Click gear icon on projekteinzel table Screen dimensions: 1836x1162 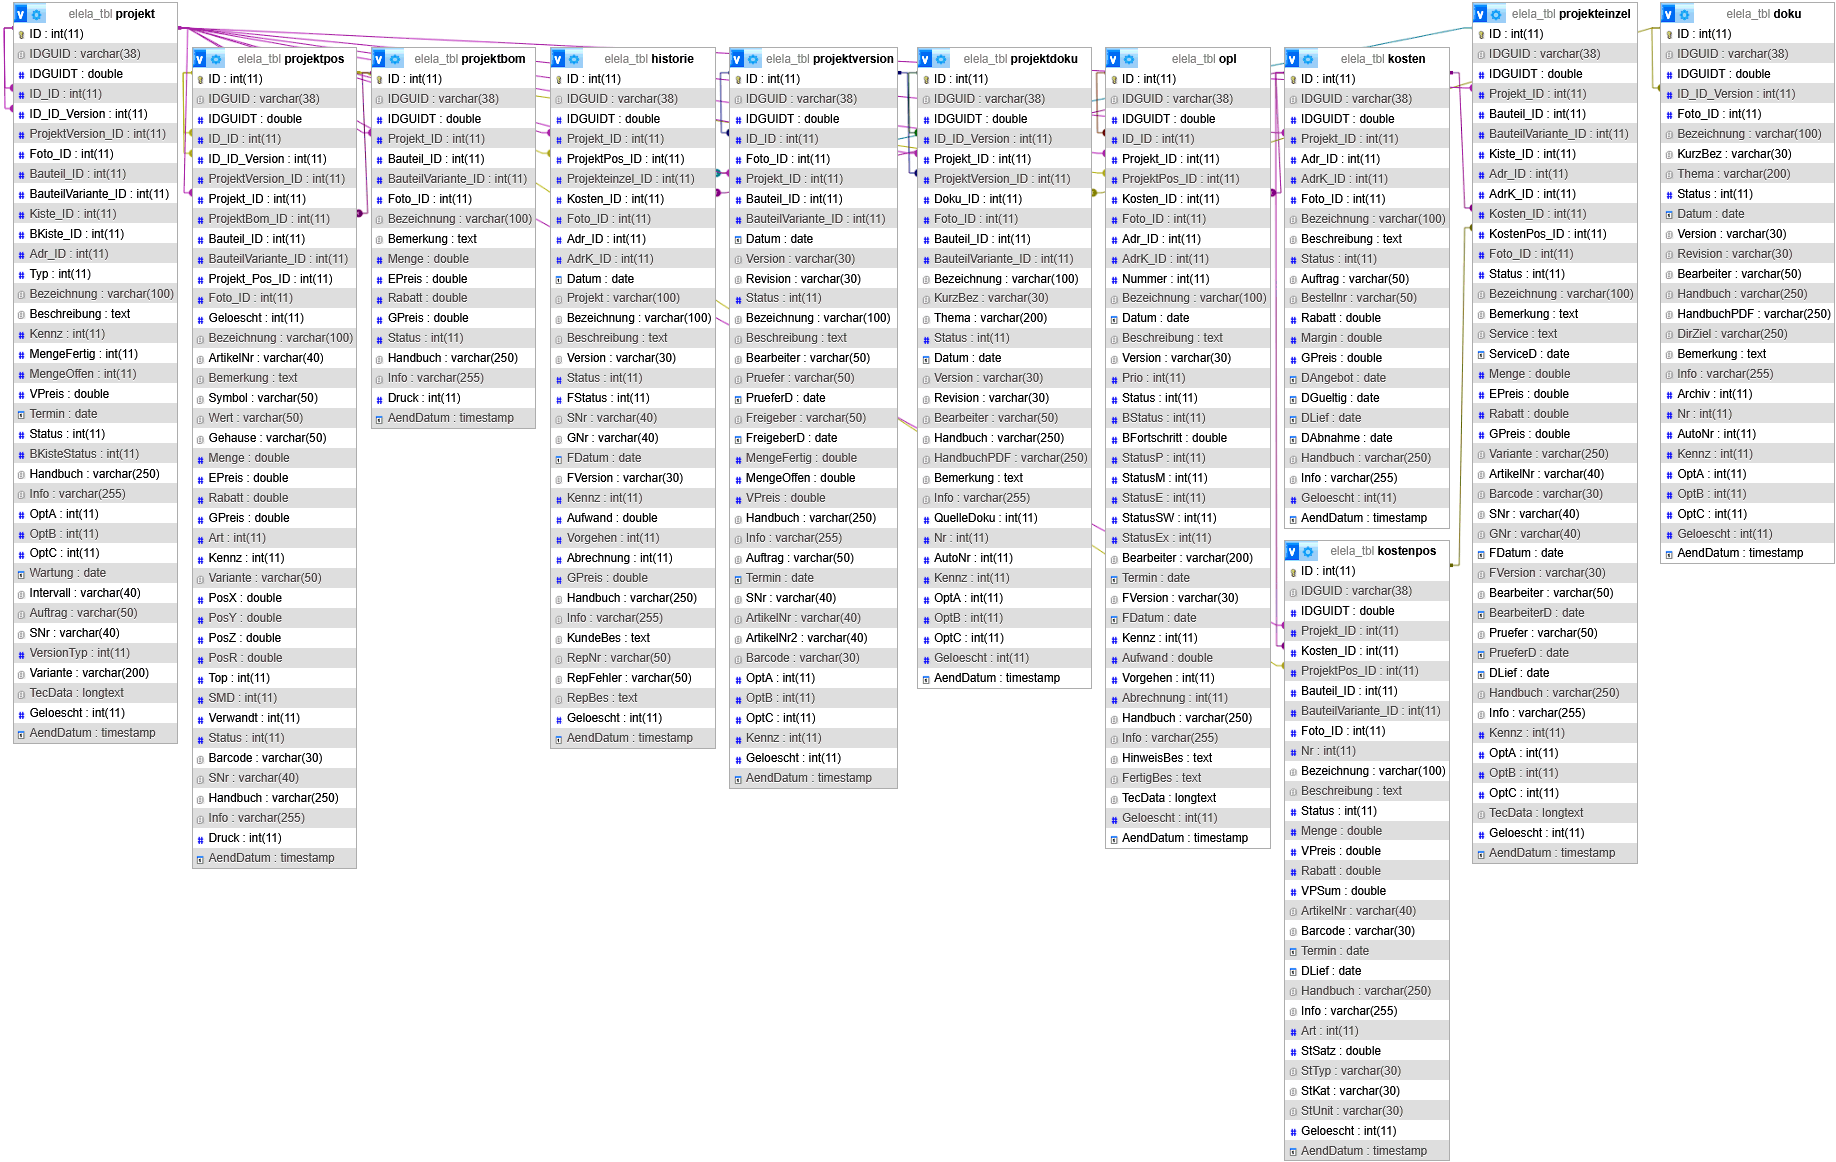pyautogui.click(x=1497, y=14)
